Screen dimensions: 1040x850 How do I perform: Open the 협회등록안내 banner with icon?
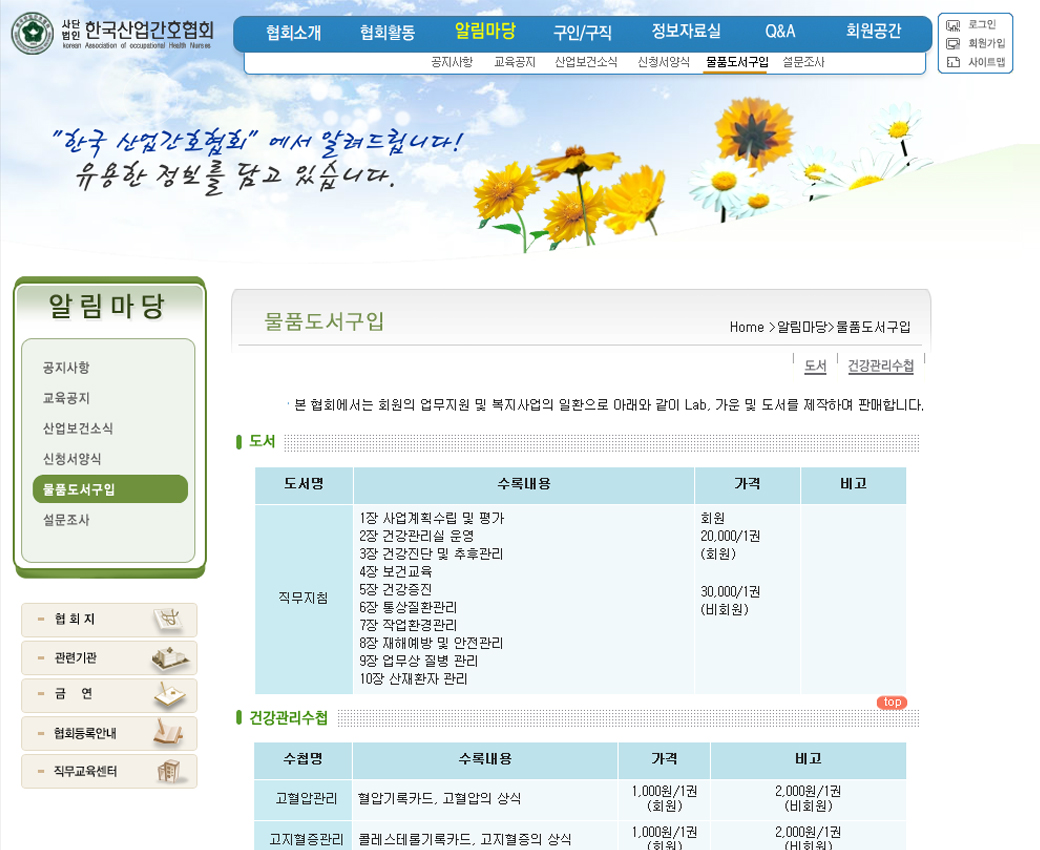point(109,733)
